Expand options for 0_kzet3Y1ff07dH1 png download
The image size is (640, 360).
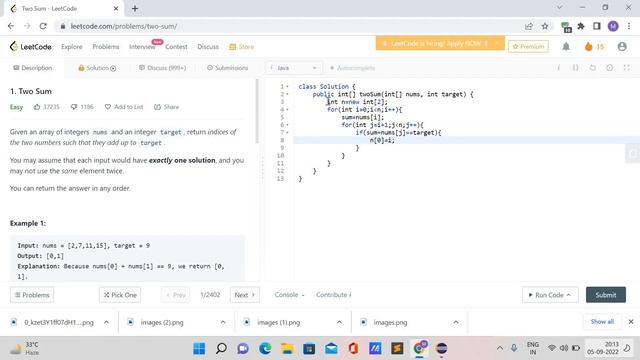pyautogui.click(x=106, y=322)
